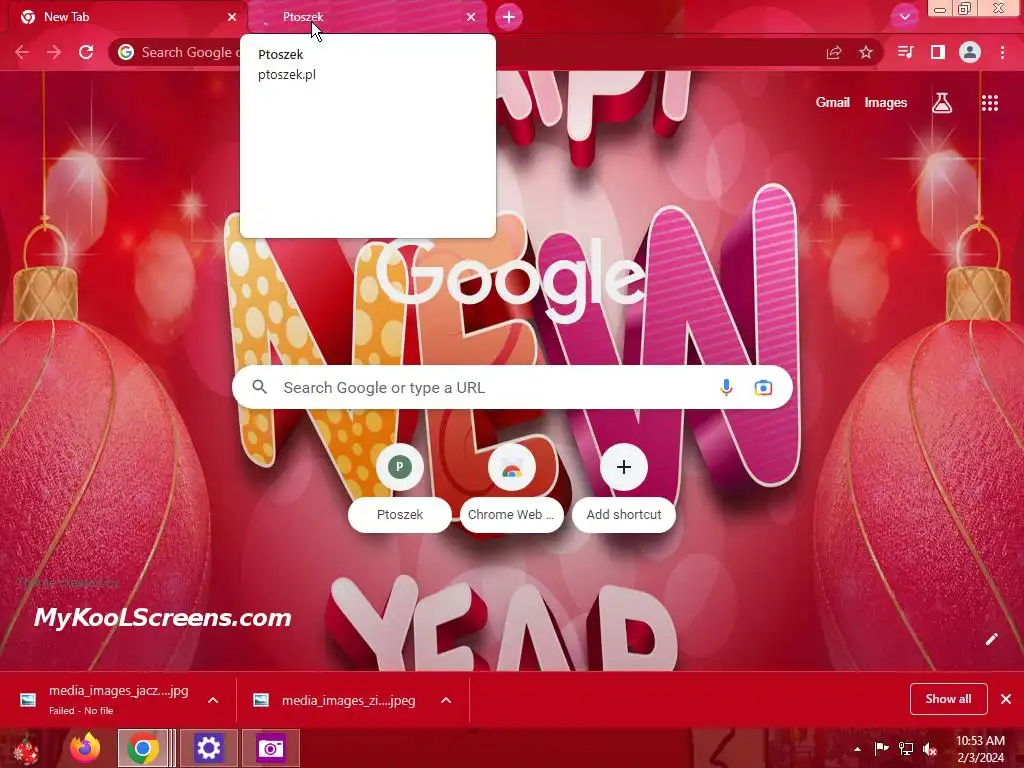Share this page icon in address bar

click(x=834, y=52)
